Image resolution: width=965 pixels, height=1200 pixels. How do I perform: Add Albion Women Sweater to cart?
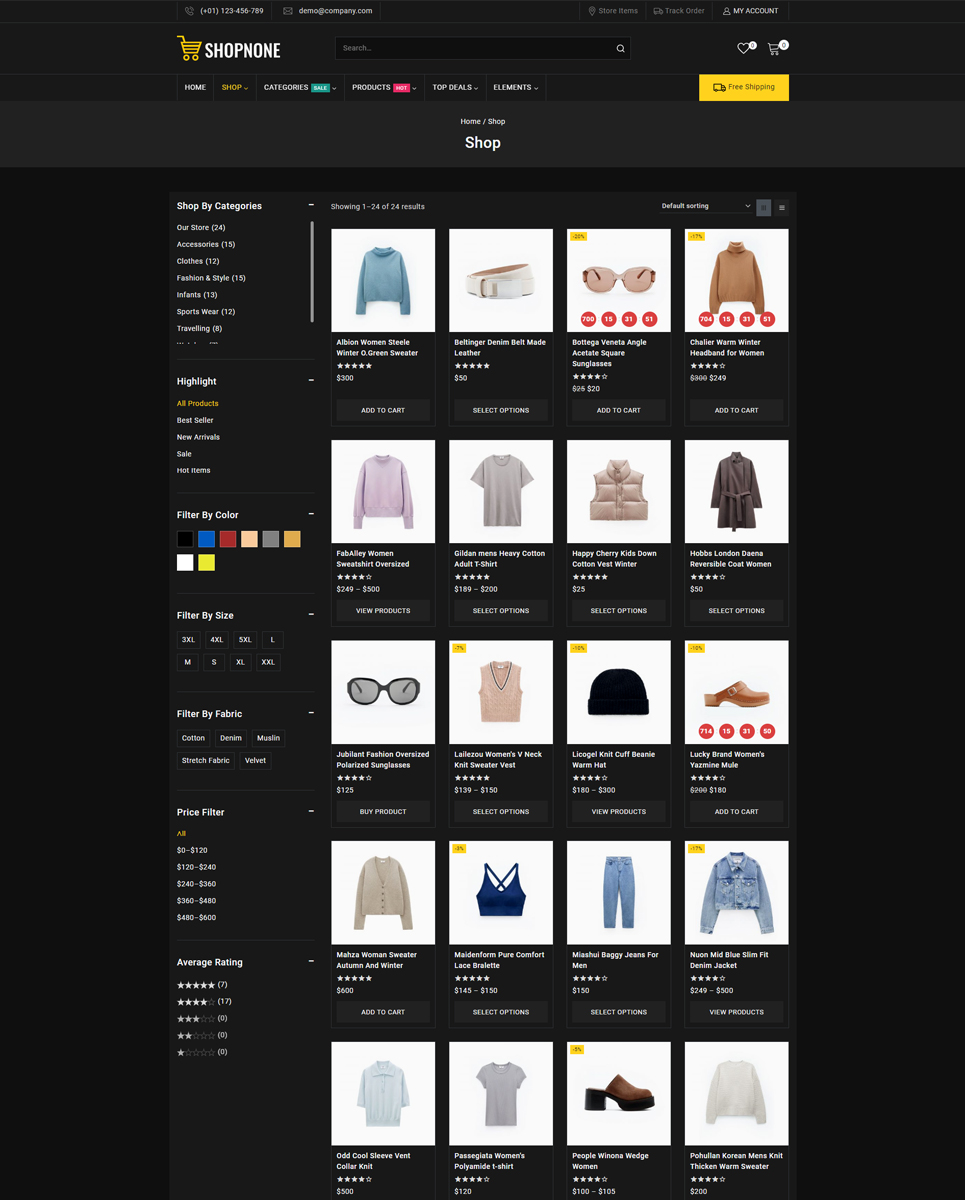click(383, 410)
